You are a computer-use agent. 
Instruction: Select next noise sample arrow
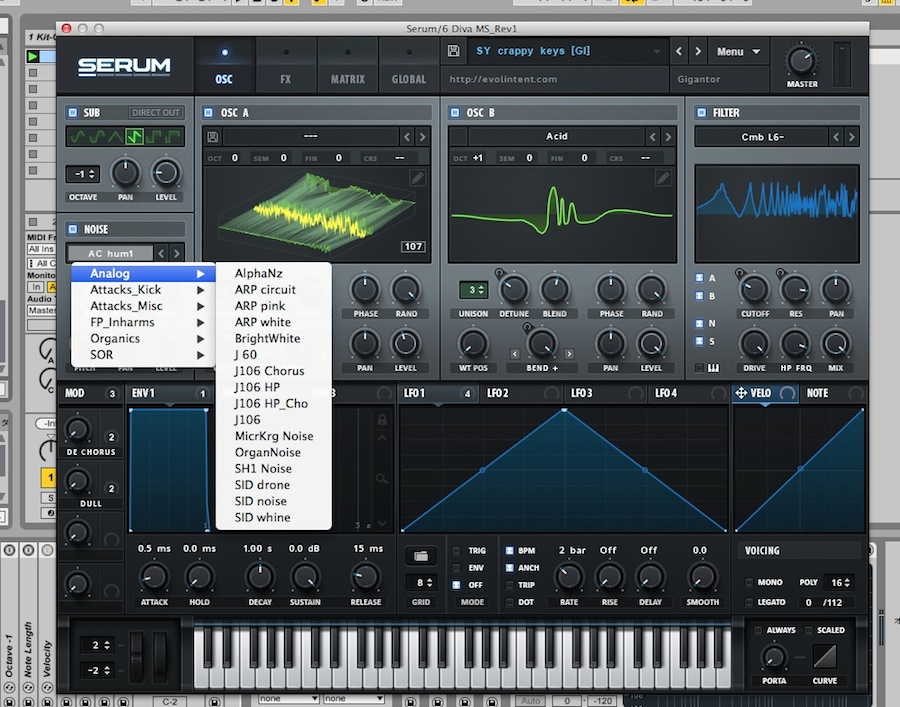pos(177,253)
